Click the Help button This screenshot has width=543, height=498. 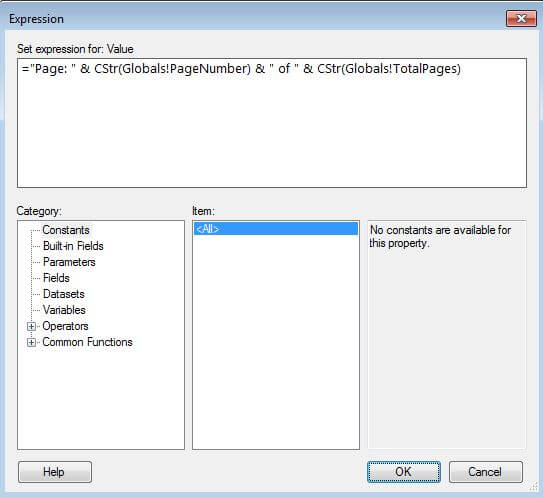[55, 472]
